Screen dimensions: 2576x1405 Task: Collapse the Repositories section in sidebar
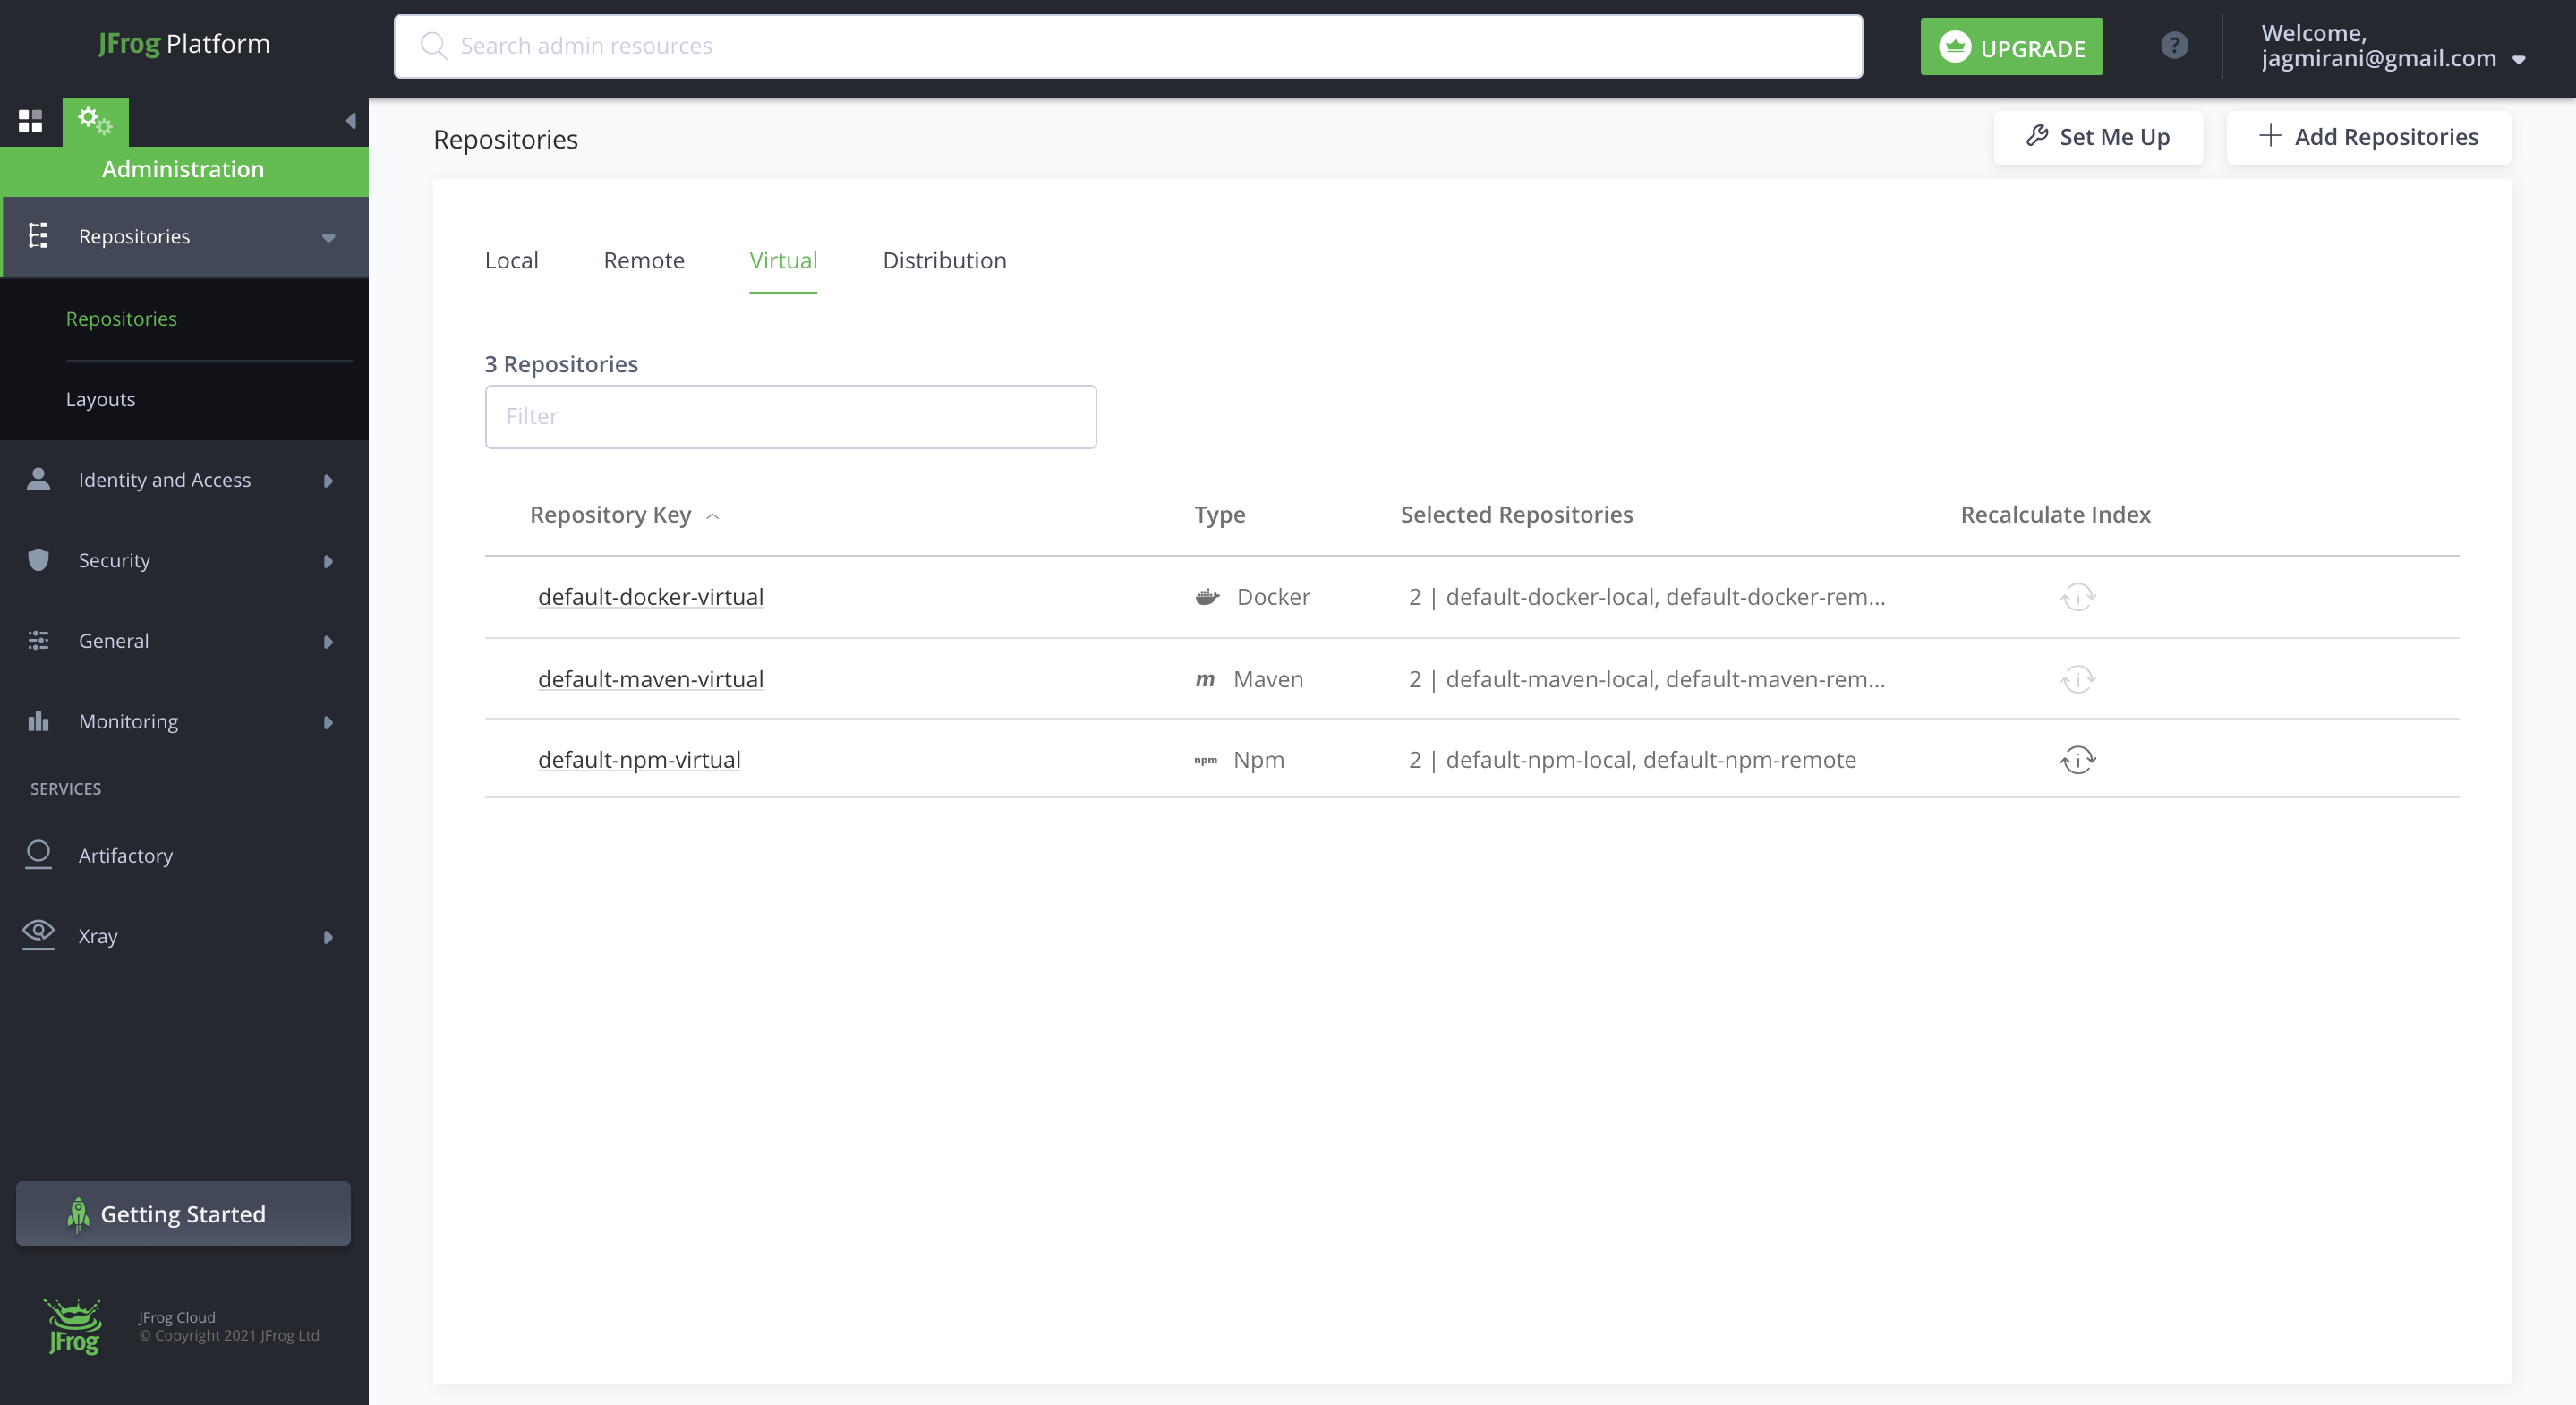click(x=328, y=237)
